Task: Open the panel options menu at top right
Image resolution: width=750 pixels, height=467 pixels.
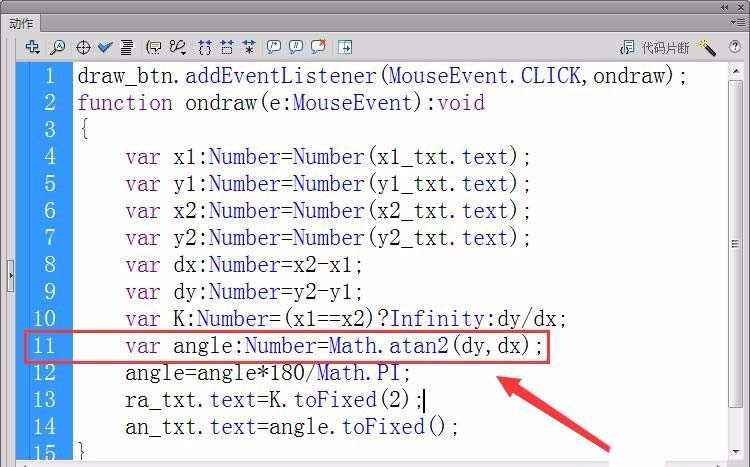Action: pos(736,22)
